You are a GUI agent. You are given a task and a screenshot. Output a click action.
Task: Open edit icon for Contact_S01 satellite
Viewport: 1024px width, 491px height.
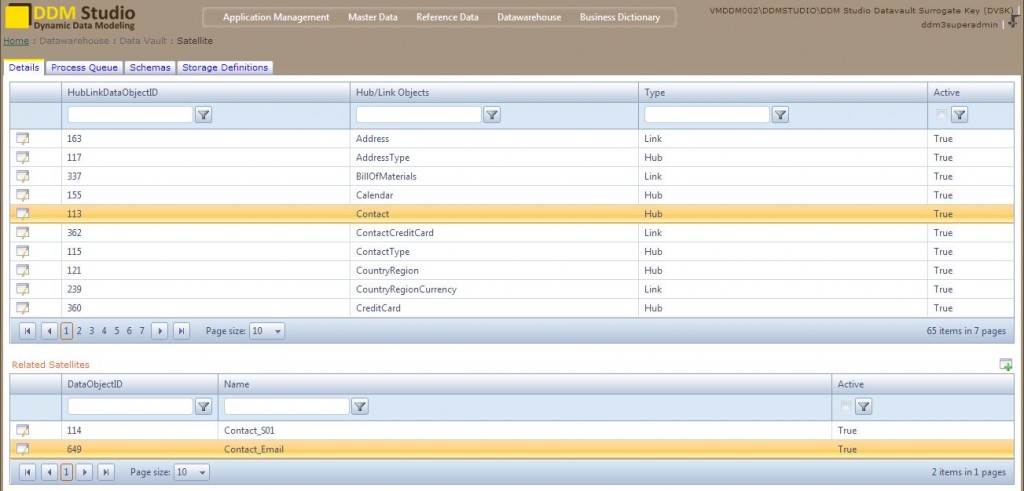23,430
